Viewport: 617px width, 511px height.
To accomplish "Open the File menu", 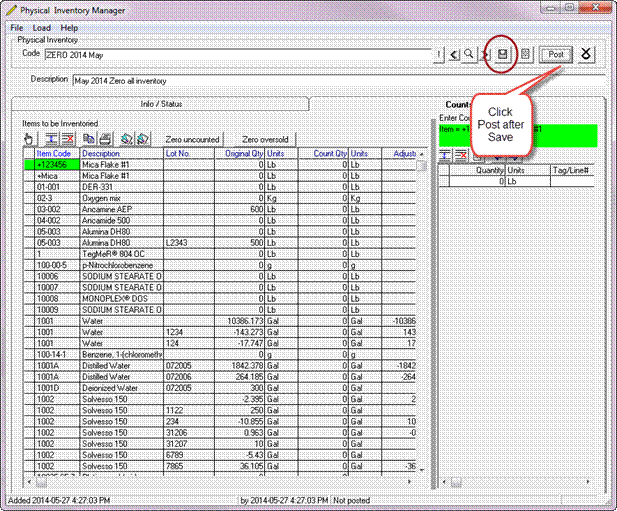I will click(17, 28).
